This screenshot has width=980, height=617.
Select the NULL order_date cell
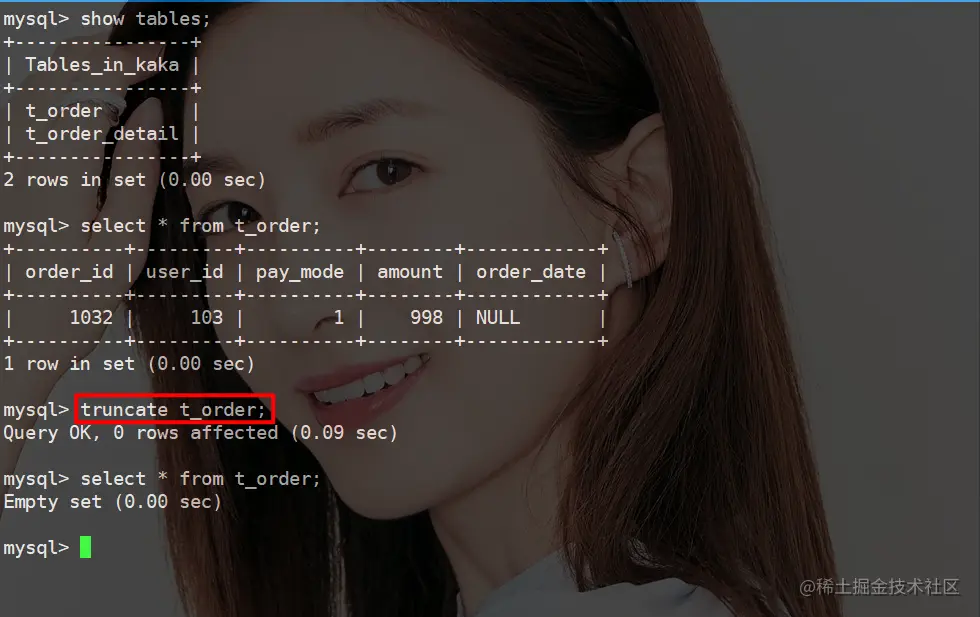(x=498, y=318)
